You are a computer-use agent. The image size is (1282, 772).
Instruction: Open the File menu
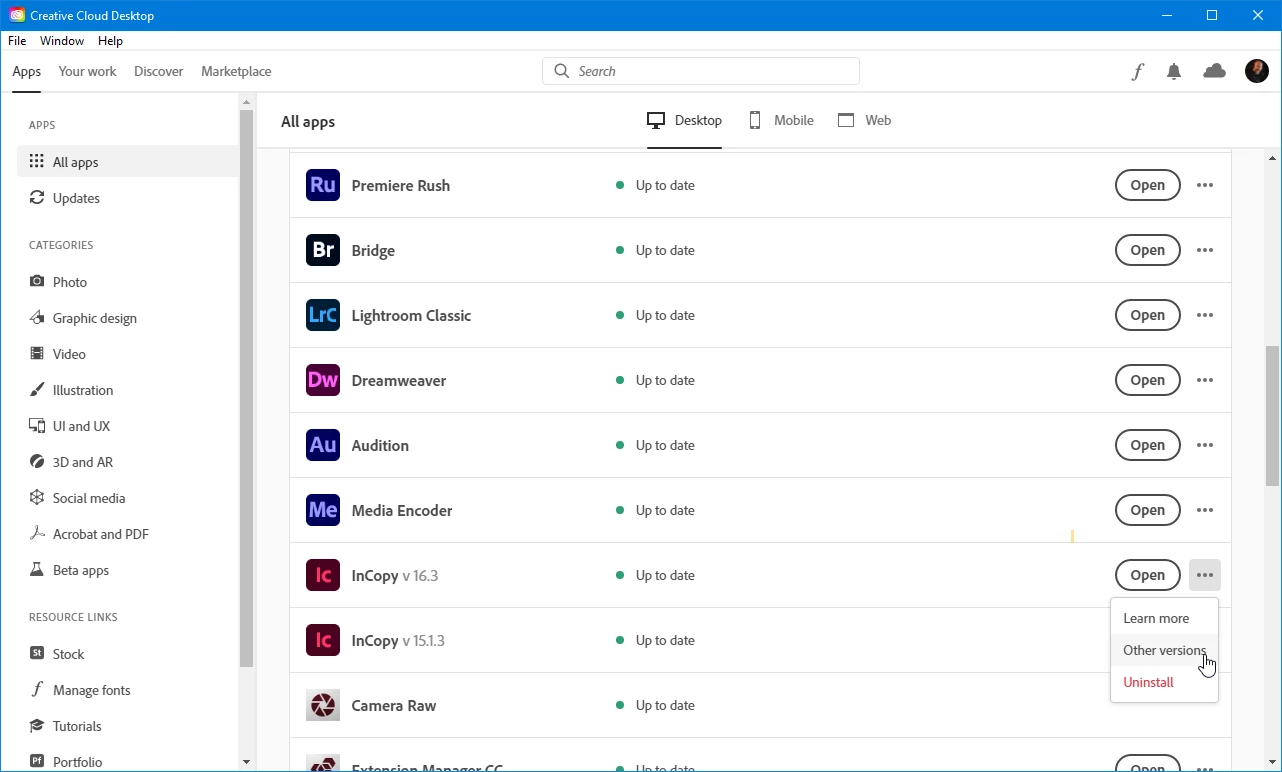click(17, 41)
